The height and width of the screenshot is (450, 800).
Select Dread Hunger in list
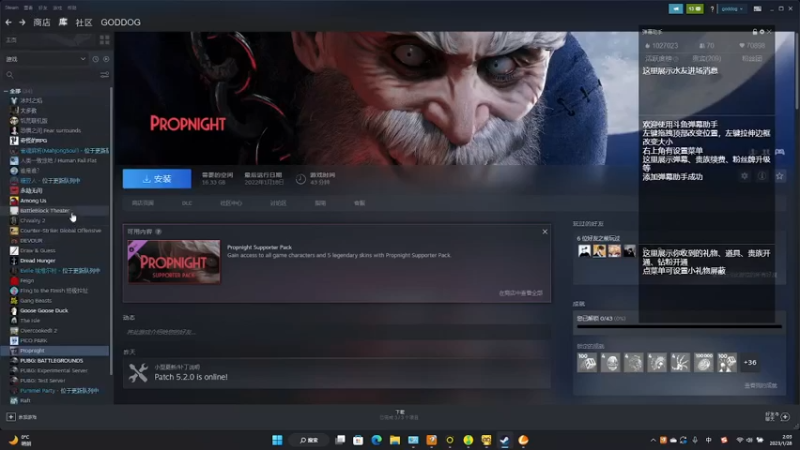tap(55, 260)
